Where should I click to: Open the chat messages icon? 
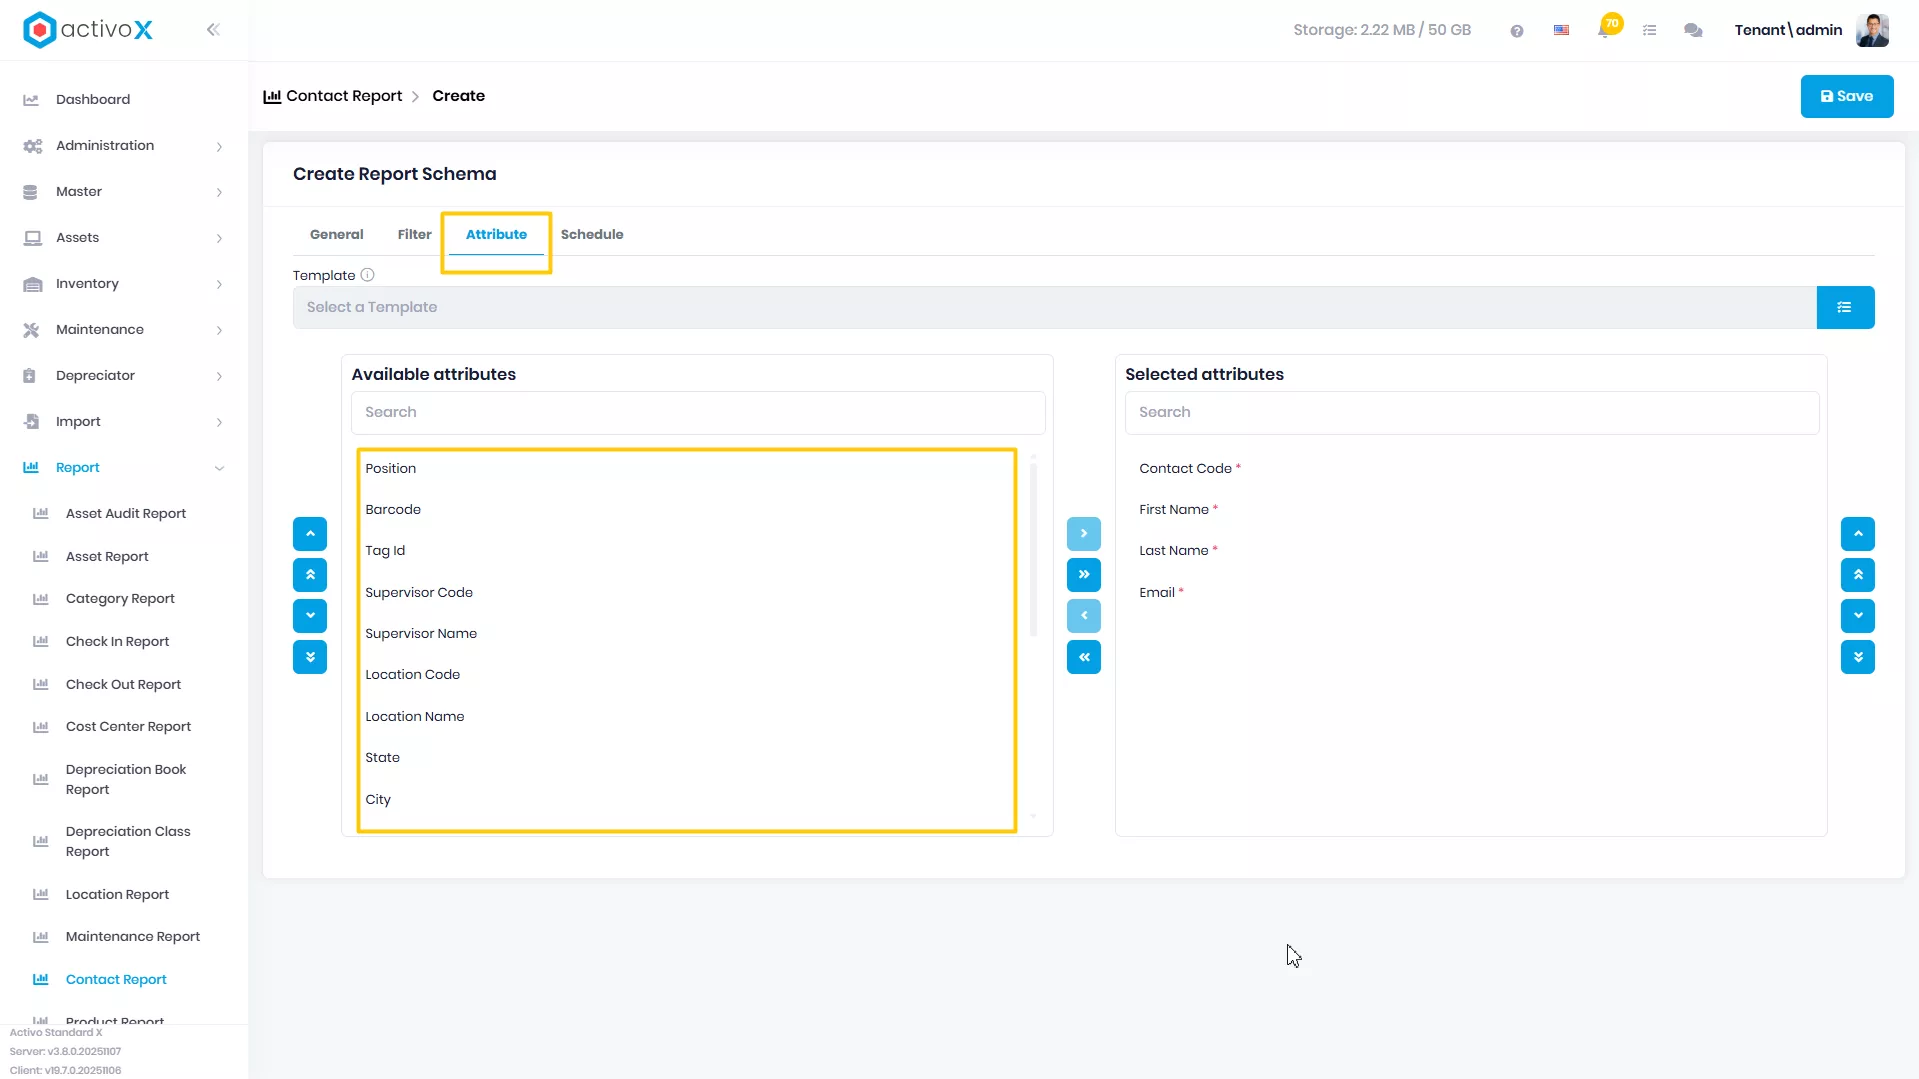pos(1693,31)
